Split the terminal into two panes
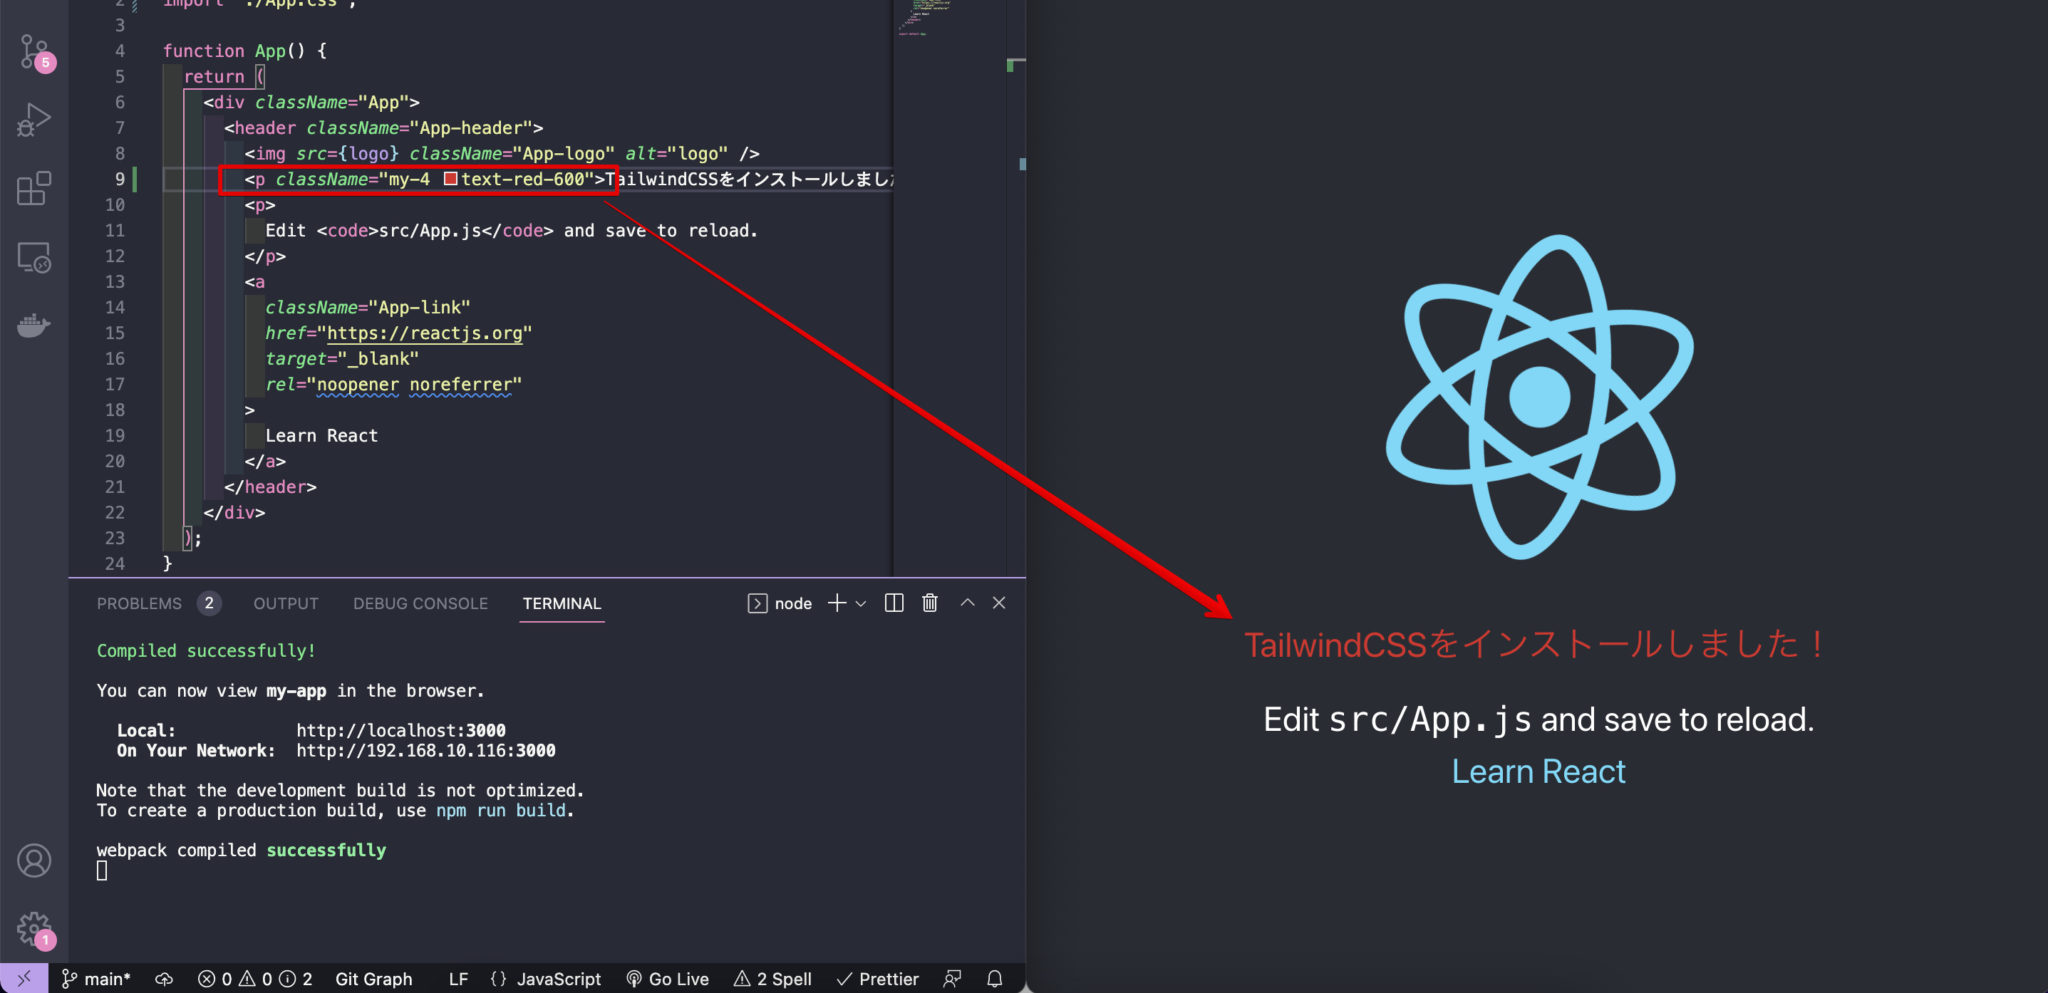 pyautogui.click(x=892, y=603)
